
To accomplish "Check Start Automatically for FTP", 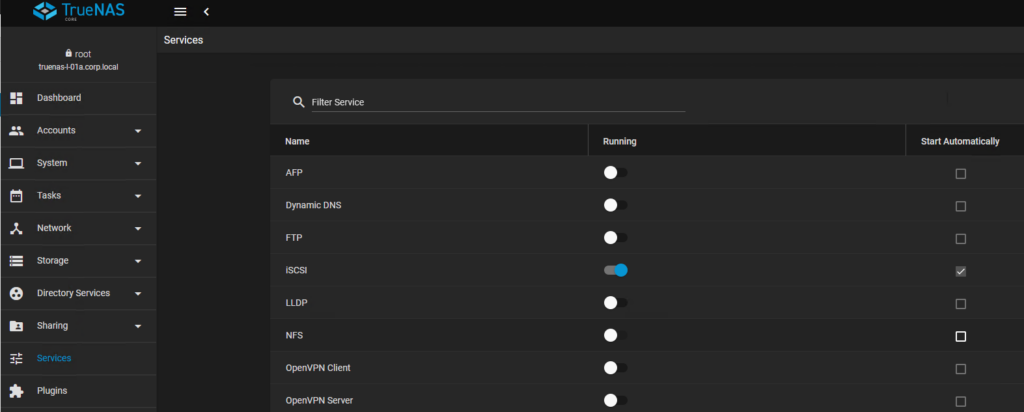I will [x=961, y=239].
